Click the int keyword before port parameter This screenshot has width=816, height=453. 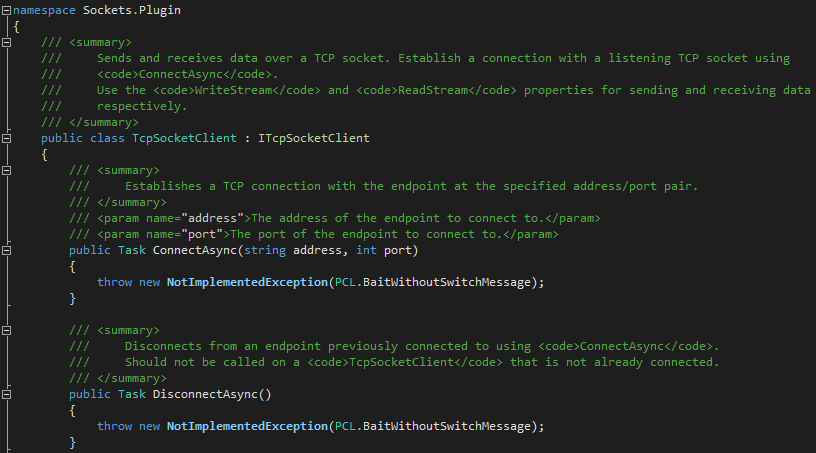366,250
